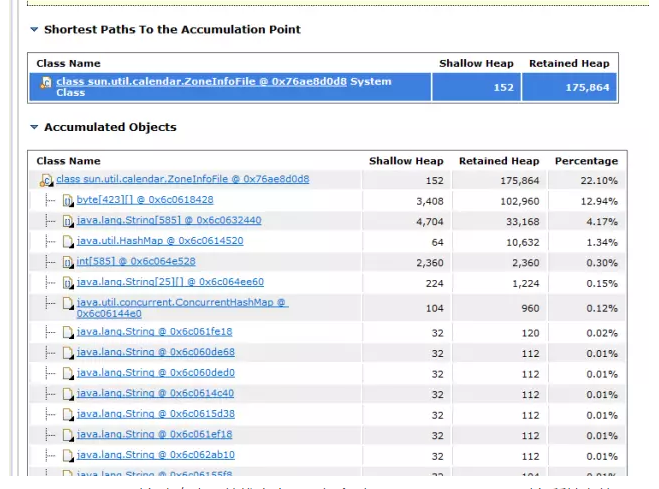Click object icon next to java.util.HashMap

(68, 242)
